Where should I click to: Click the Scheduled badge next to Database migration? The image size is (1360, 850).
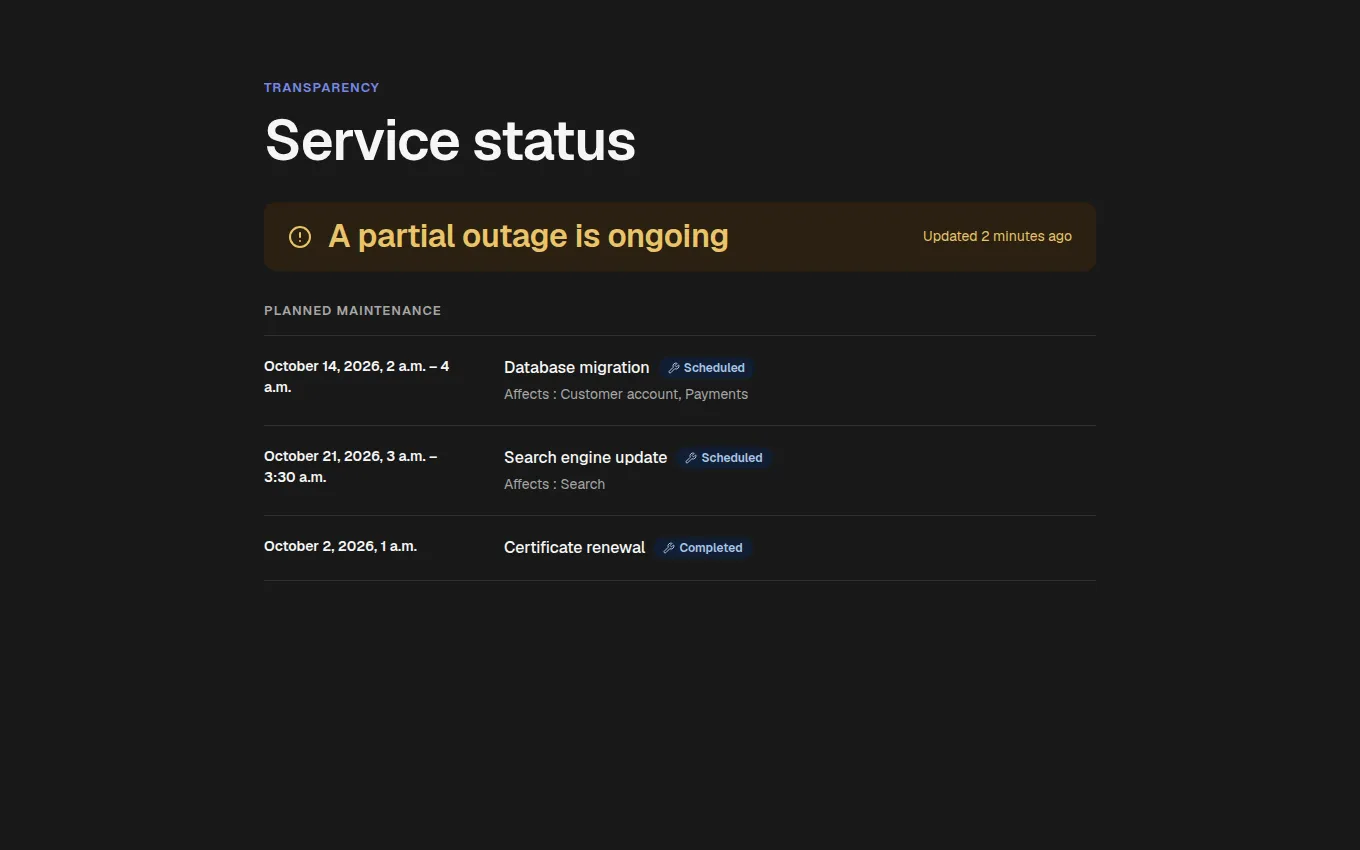pyautogui.click(x=707, y=368)
